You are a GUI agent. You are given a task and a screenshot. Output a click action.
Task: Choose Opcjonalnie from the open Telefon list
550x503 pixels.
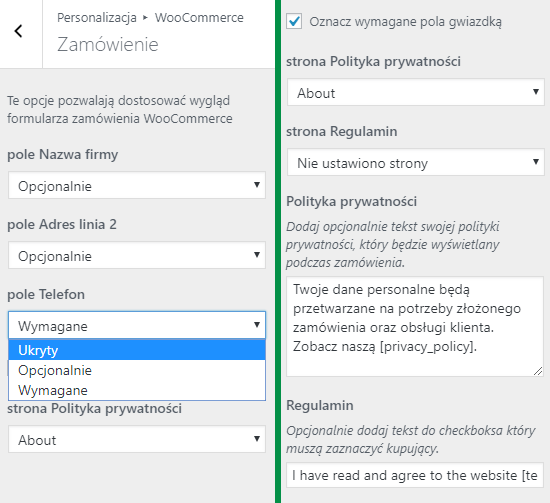[137, 370]
